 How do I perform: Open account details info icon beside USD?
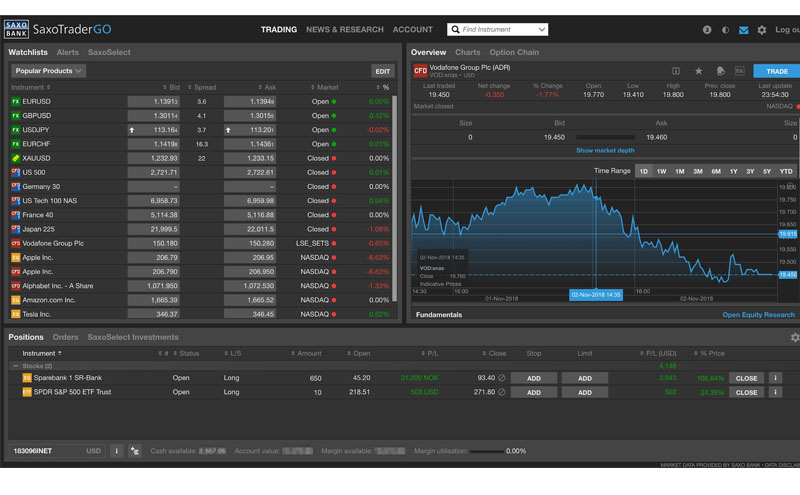116,451
